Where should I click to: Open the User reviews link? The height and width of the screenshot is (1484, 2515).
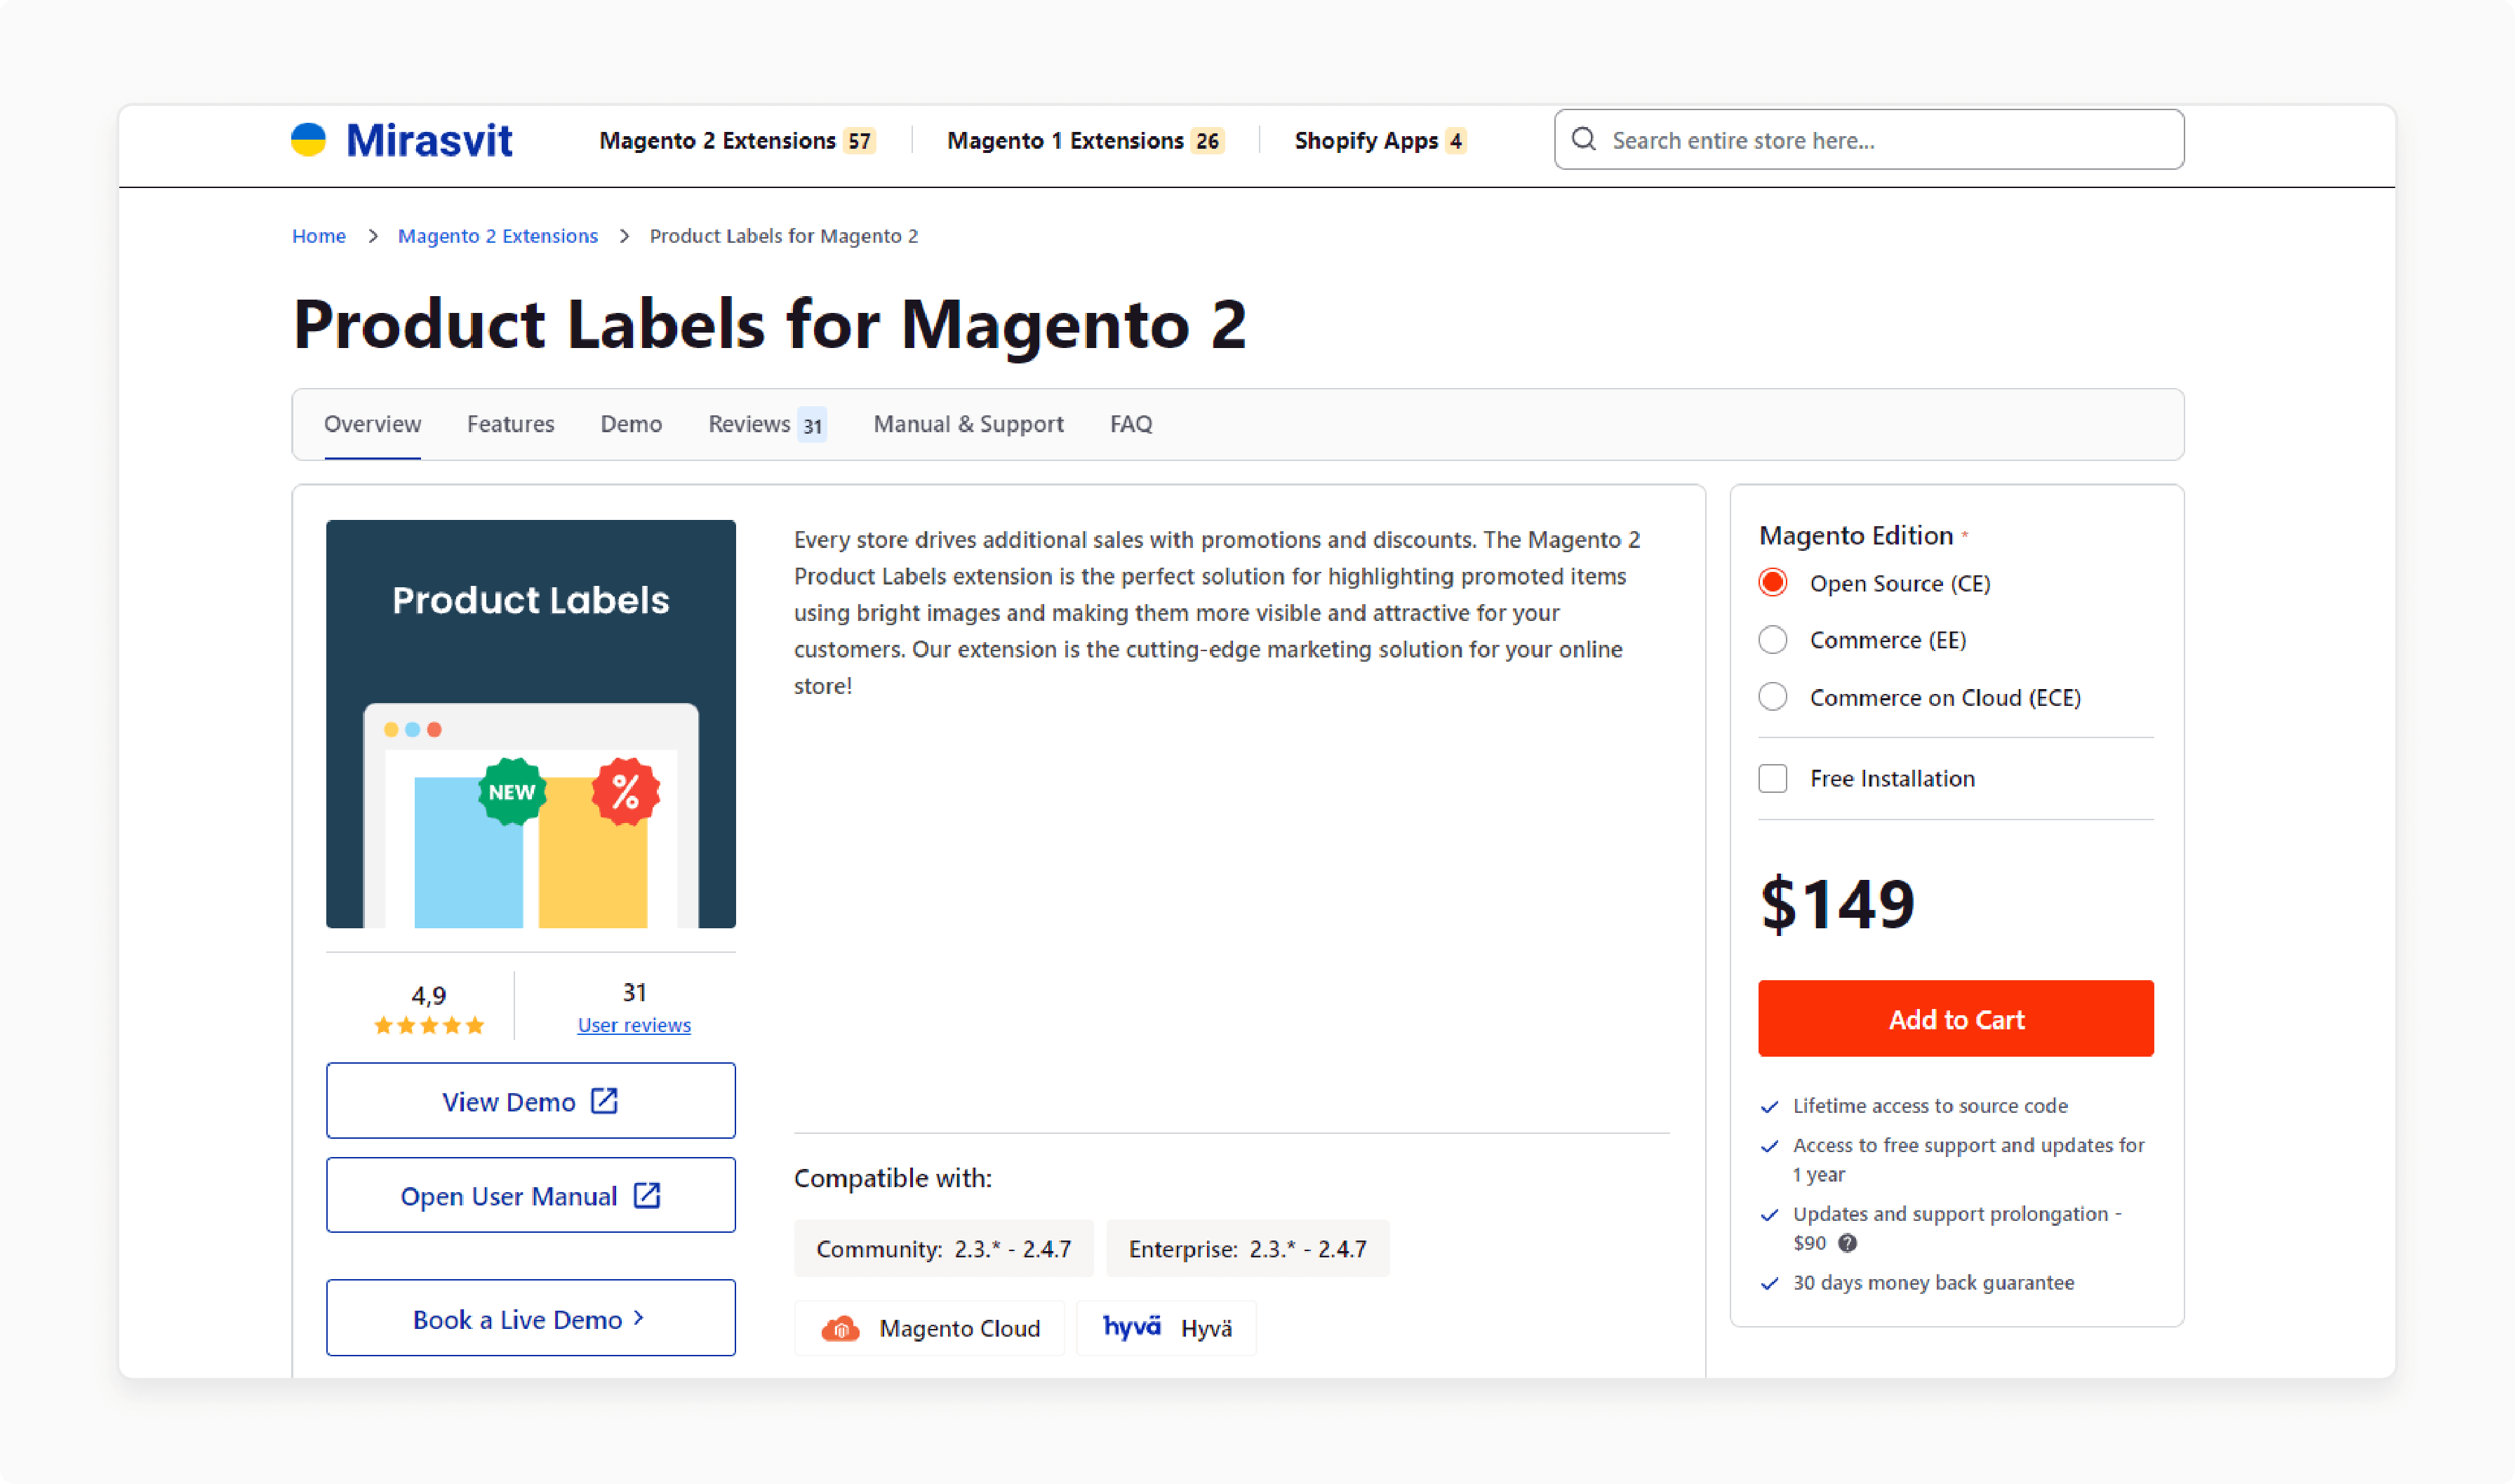[x=634, y=1025]
